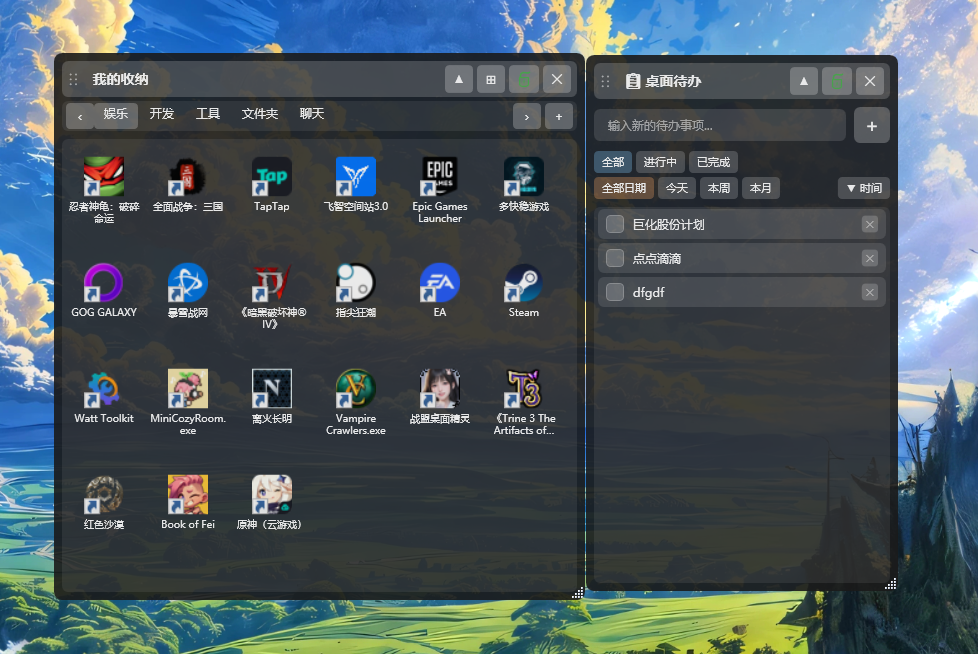
Task: Click the resize grip of 我的收纳 panel
Action: 578,593
